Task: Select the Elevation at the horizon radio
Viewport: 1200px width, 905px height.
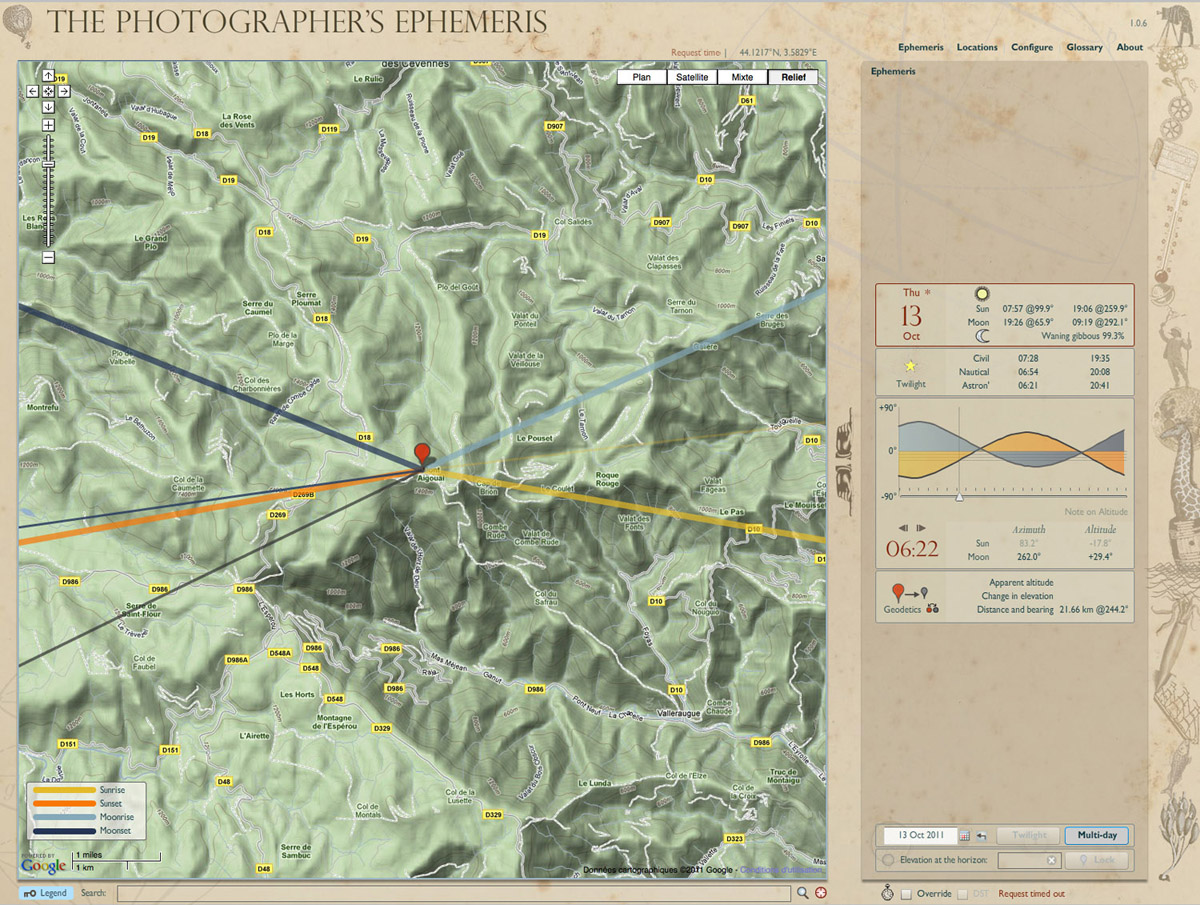Action: click(x=889, y=860)
